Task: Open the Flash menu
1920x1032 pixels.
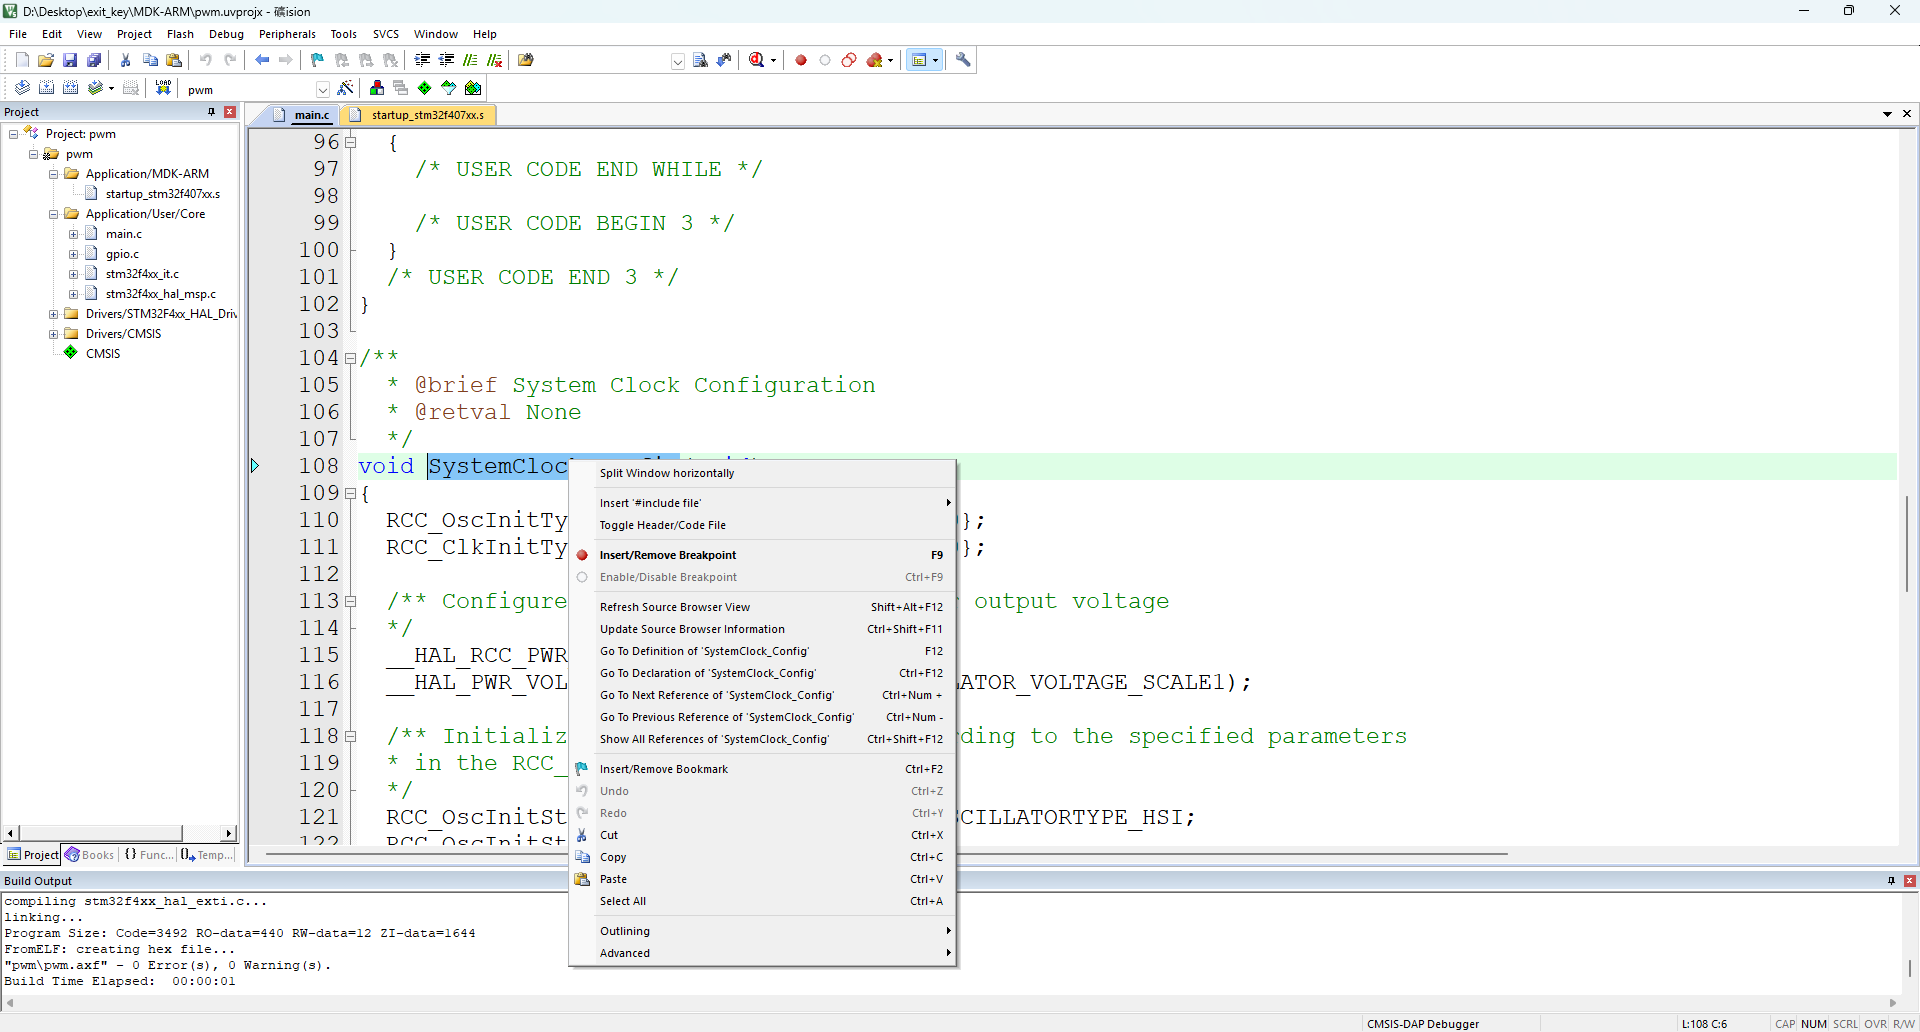Action: point(180,34)
